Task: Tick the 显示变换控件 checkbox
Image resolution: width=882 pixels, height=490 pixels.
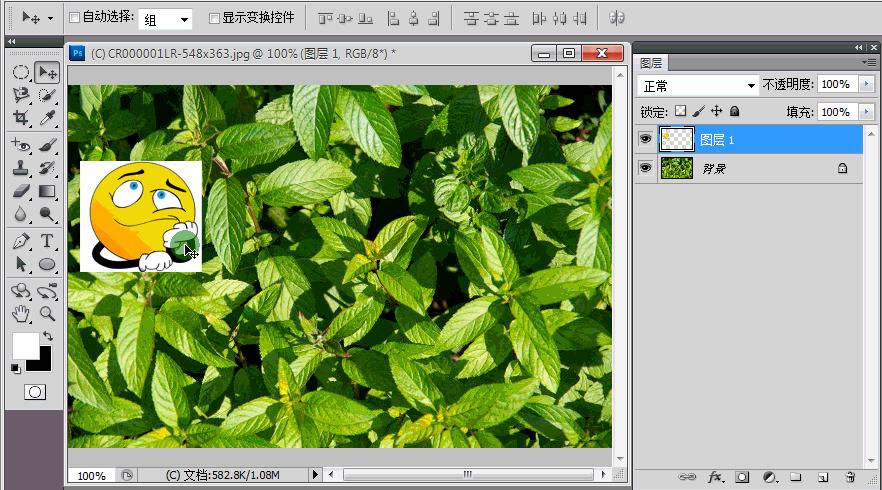Action: 214,18
